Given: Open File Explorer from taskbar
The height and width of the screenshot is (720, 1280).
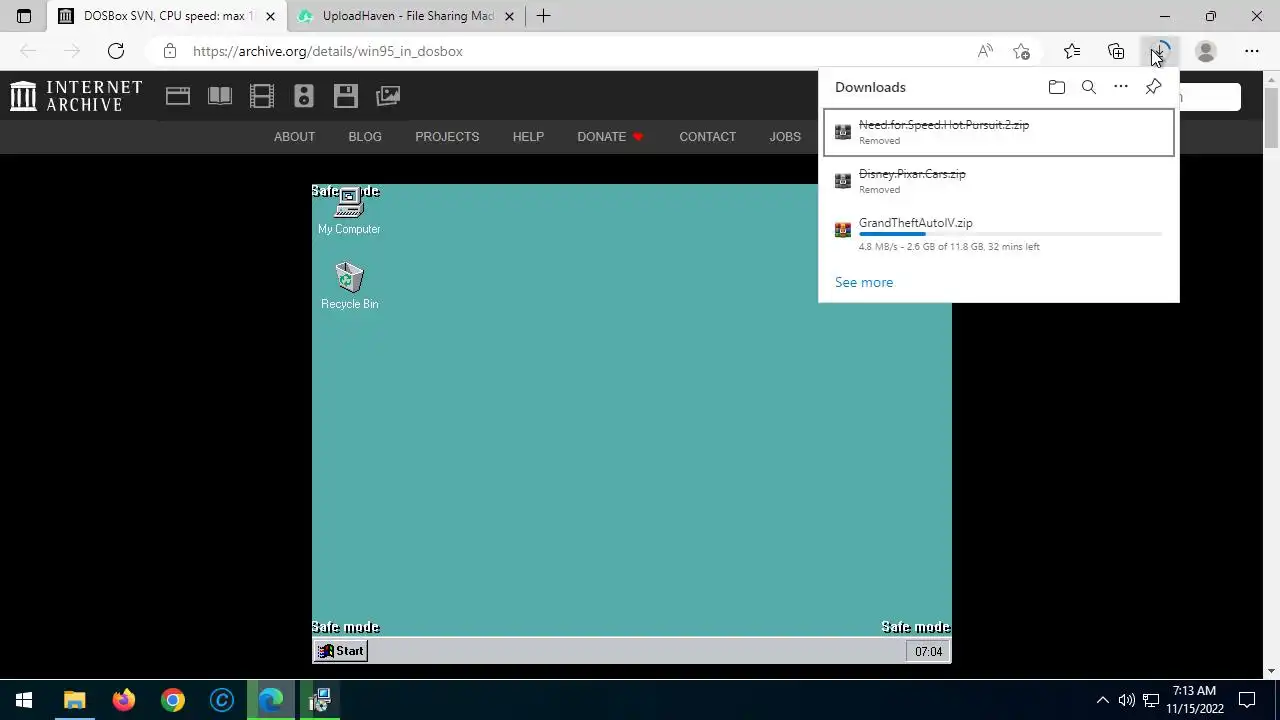Looking at the screenshot, I should (x=75, y=700).
